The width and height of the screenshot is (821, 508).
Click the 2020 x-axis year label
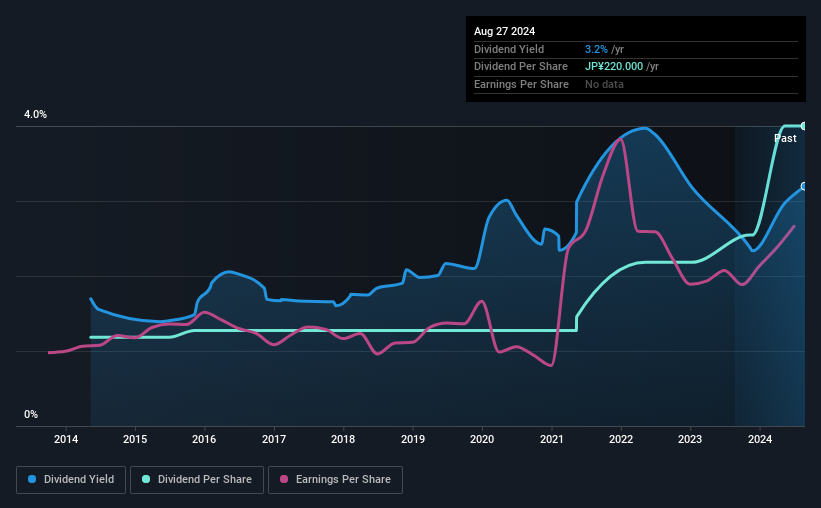click(482, 439)
